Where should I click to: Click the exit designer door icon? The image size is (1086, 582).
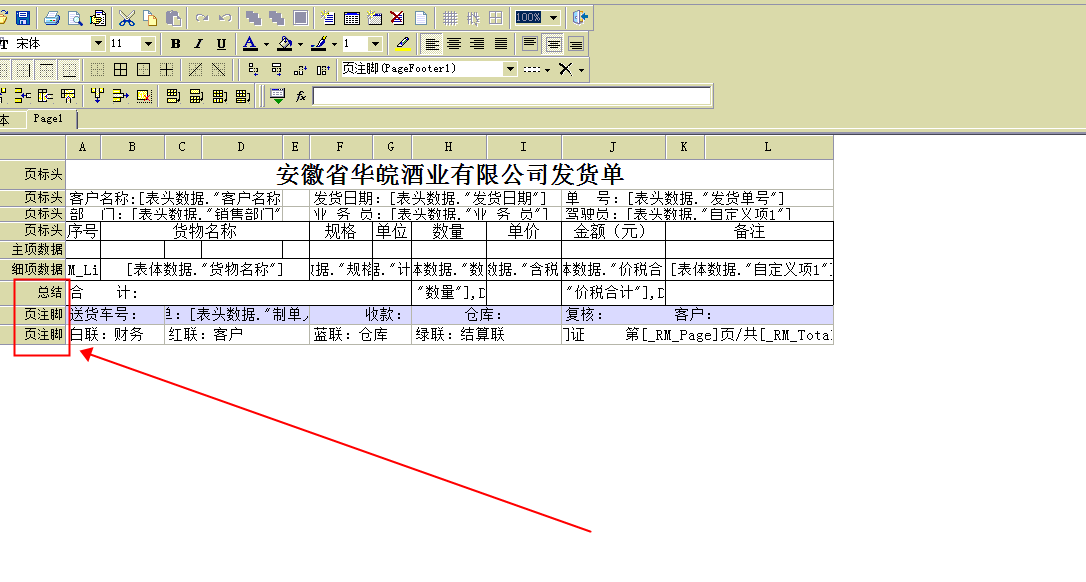[x=580, y=17]
